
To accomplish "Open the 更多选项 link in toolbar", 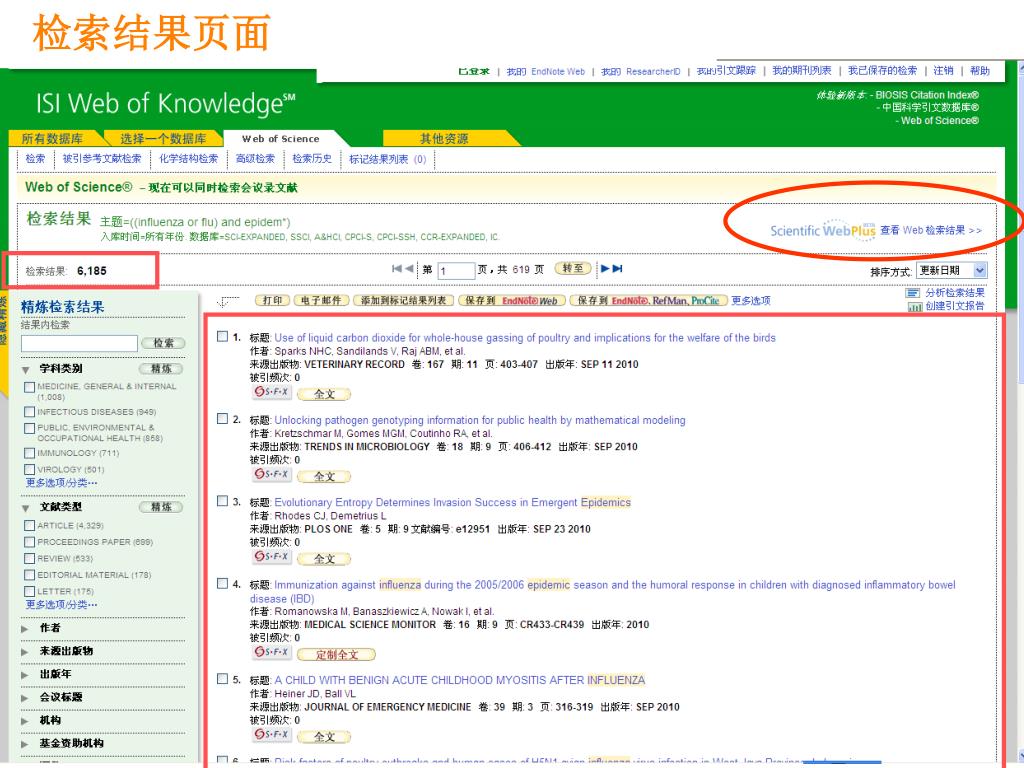I will [x=750, y=300].
